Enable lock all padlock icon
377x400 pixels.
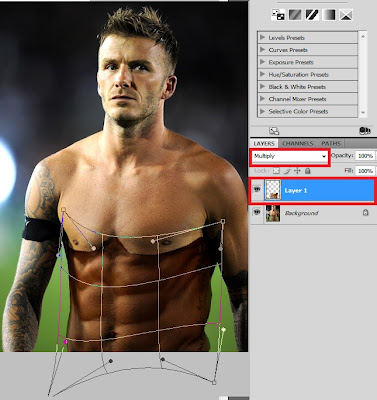pyautogui.click(x=307, y=171)
